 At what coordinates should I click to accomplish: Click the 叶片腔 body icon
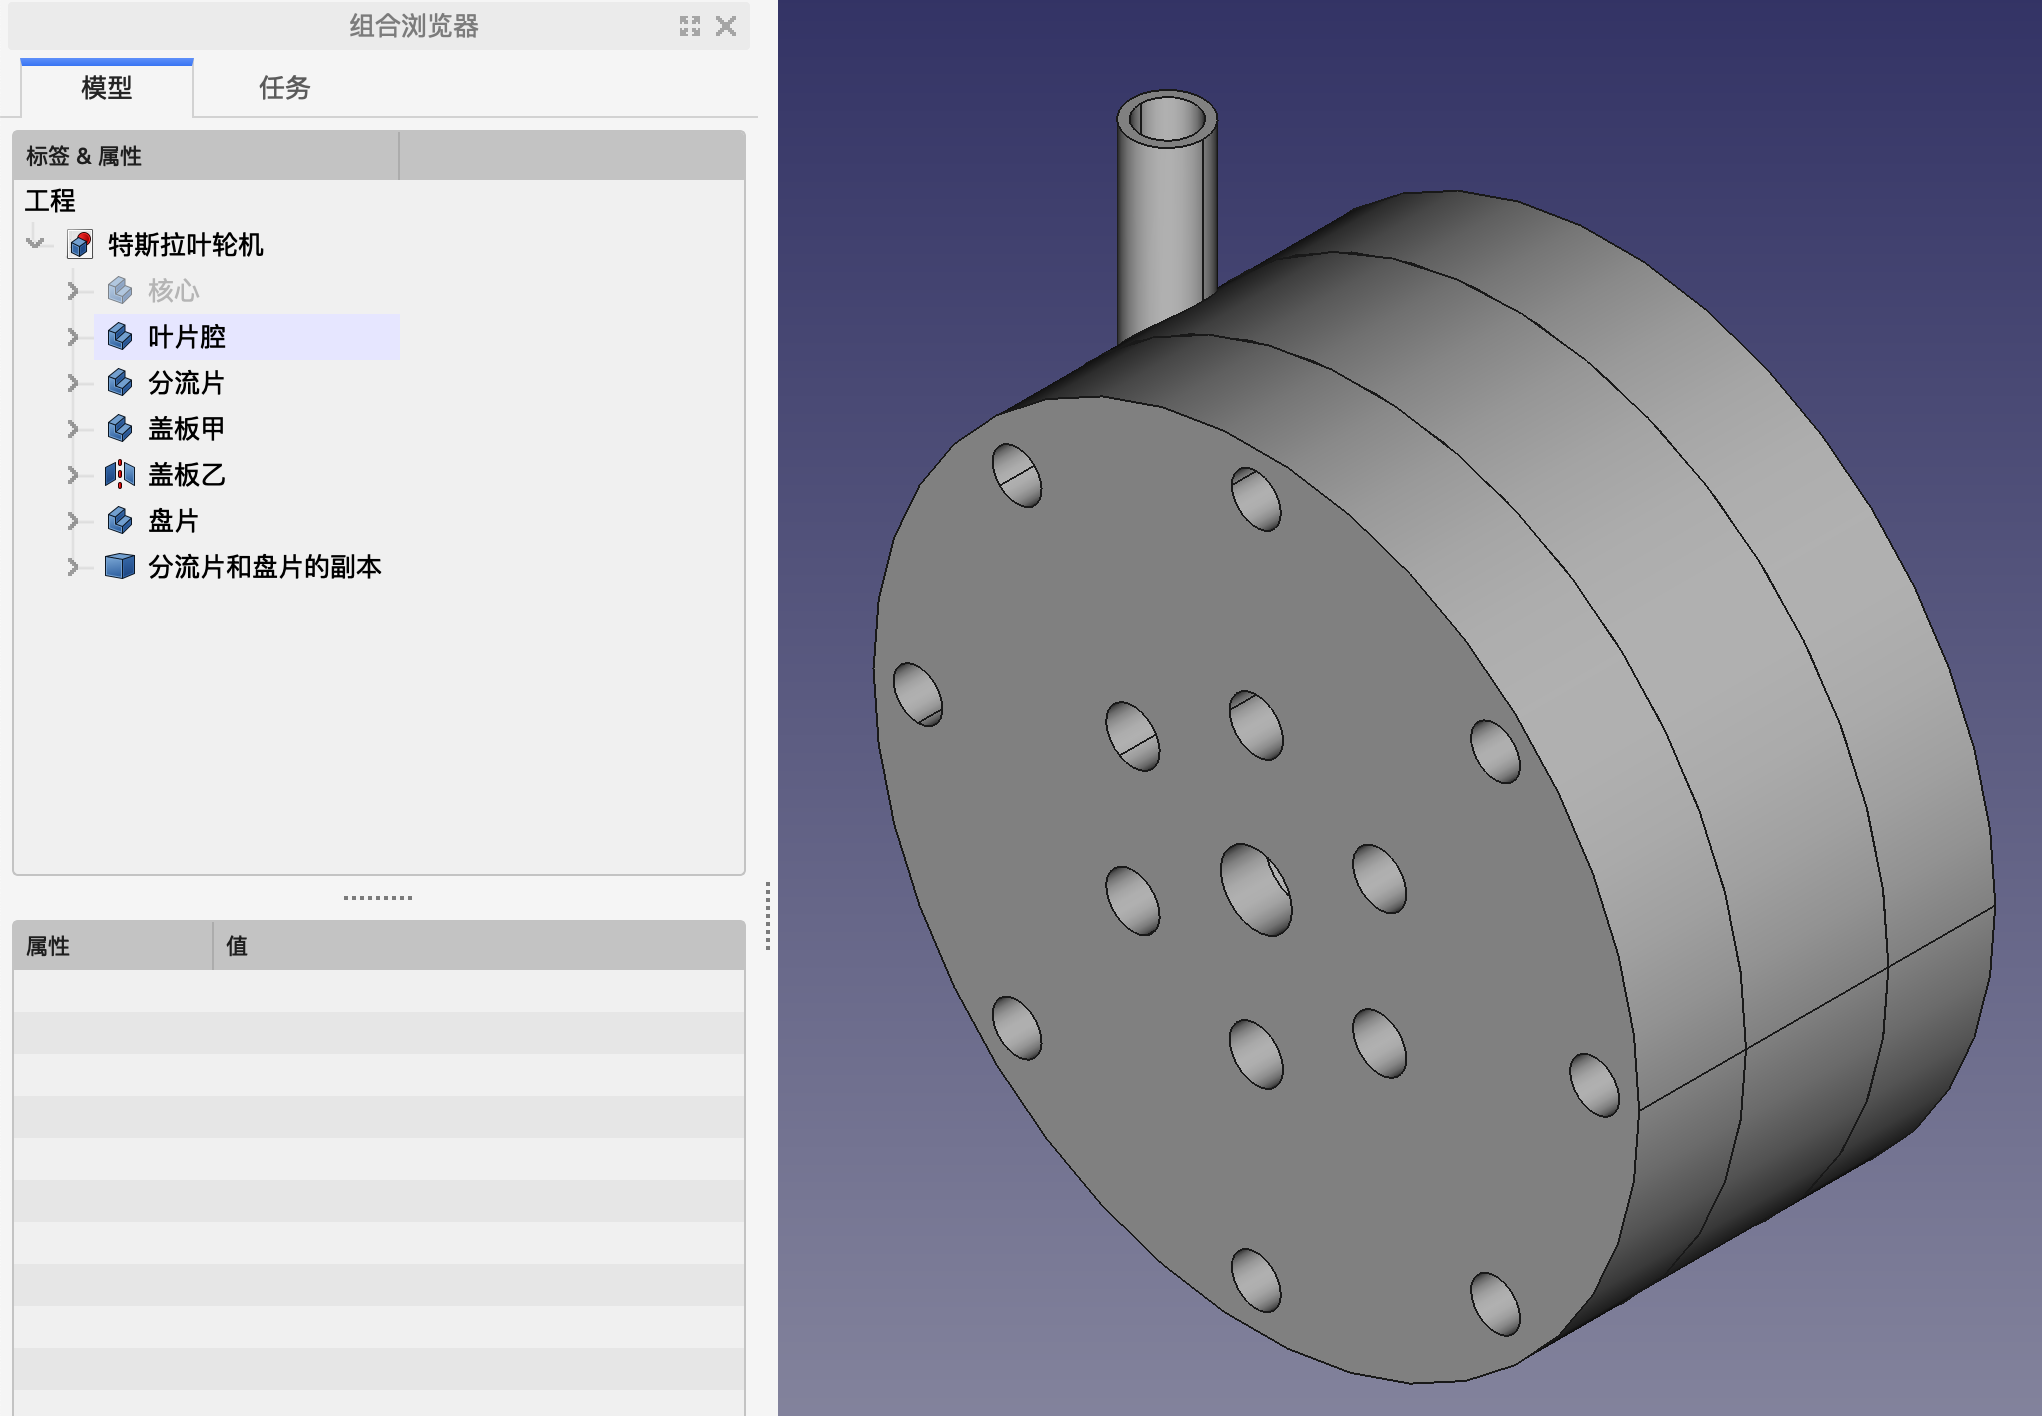tap(120, 337)
